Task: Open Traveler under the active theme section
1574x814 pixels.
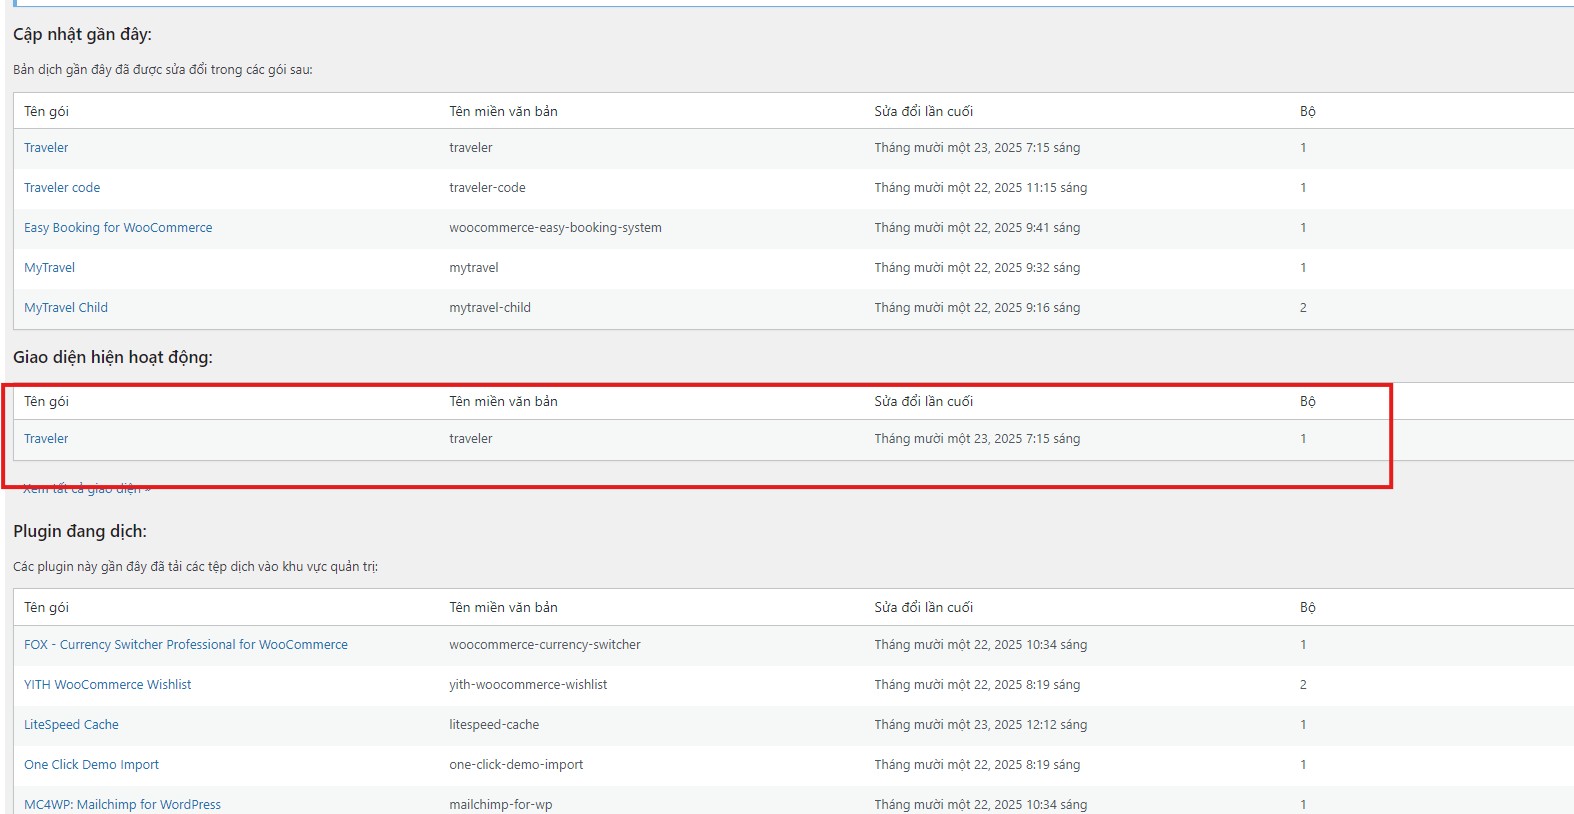Action: (46, 439)
